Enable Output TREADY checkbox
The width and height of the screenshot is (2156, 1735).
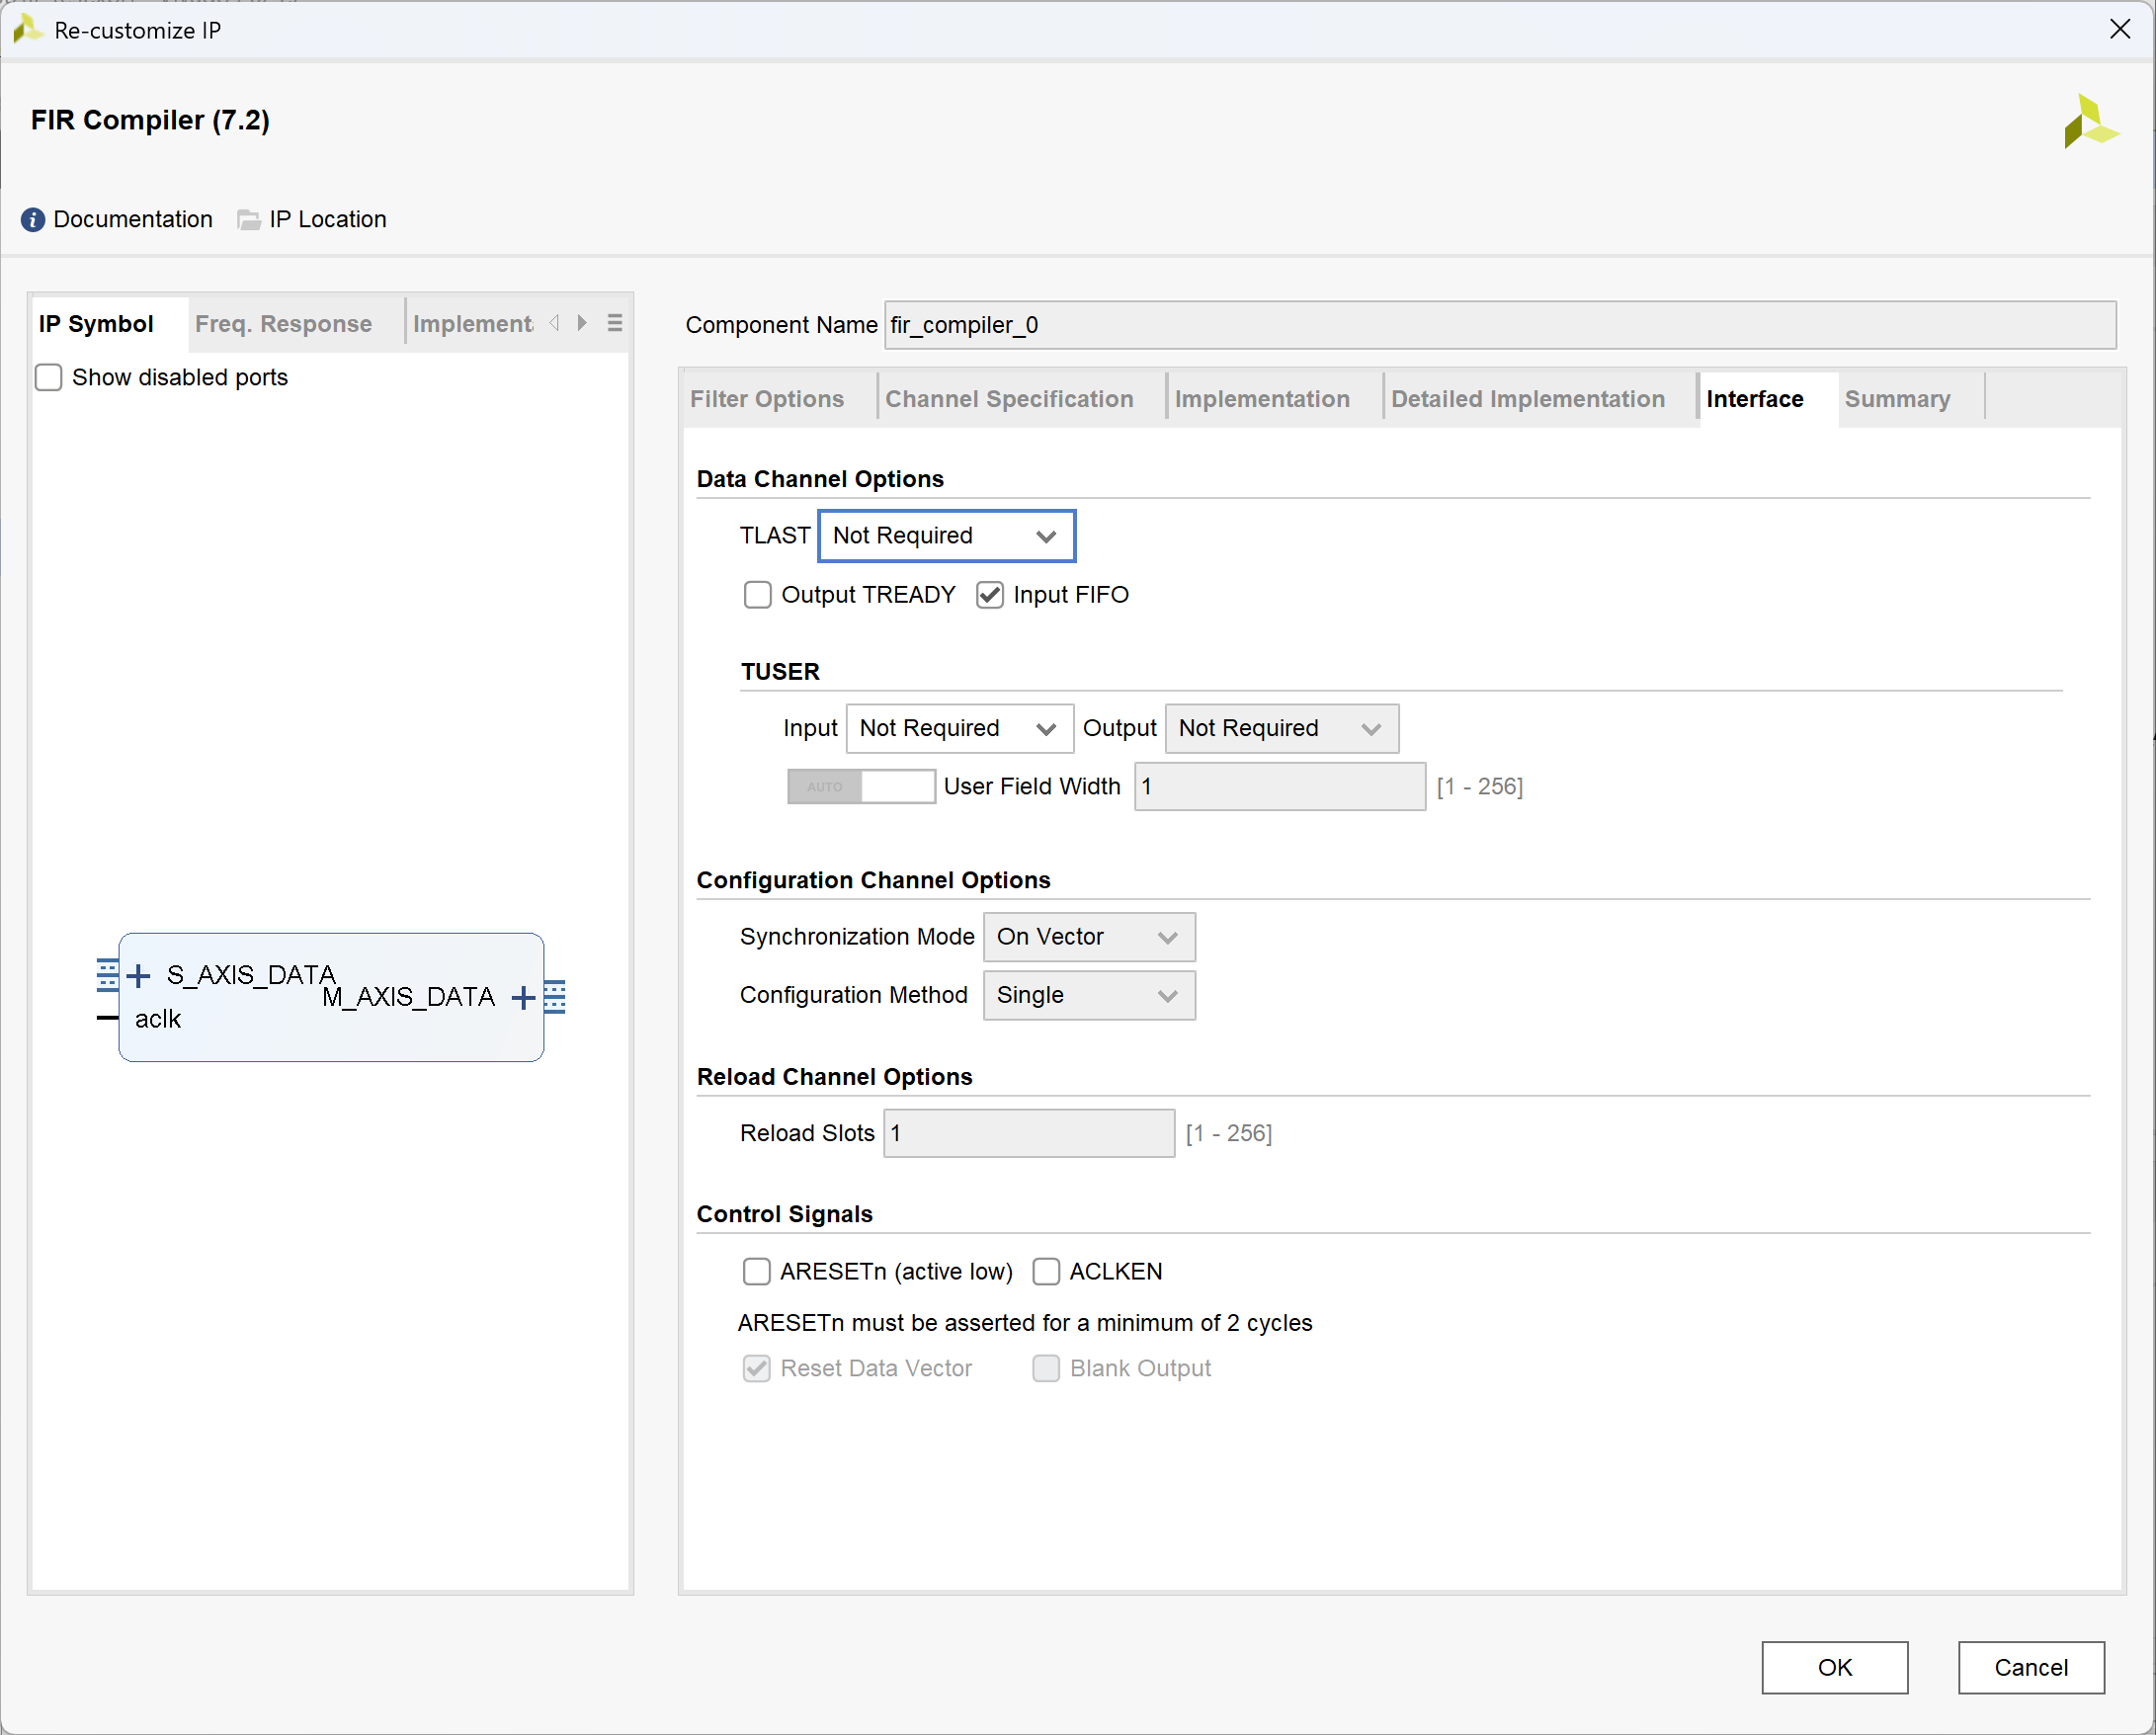pos(757,595)
